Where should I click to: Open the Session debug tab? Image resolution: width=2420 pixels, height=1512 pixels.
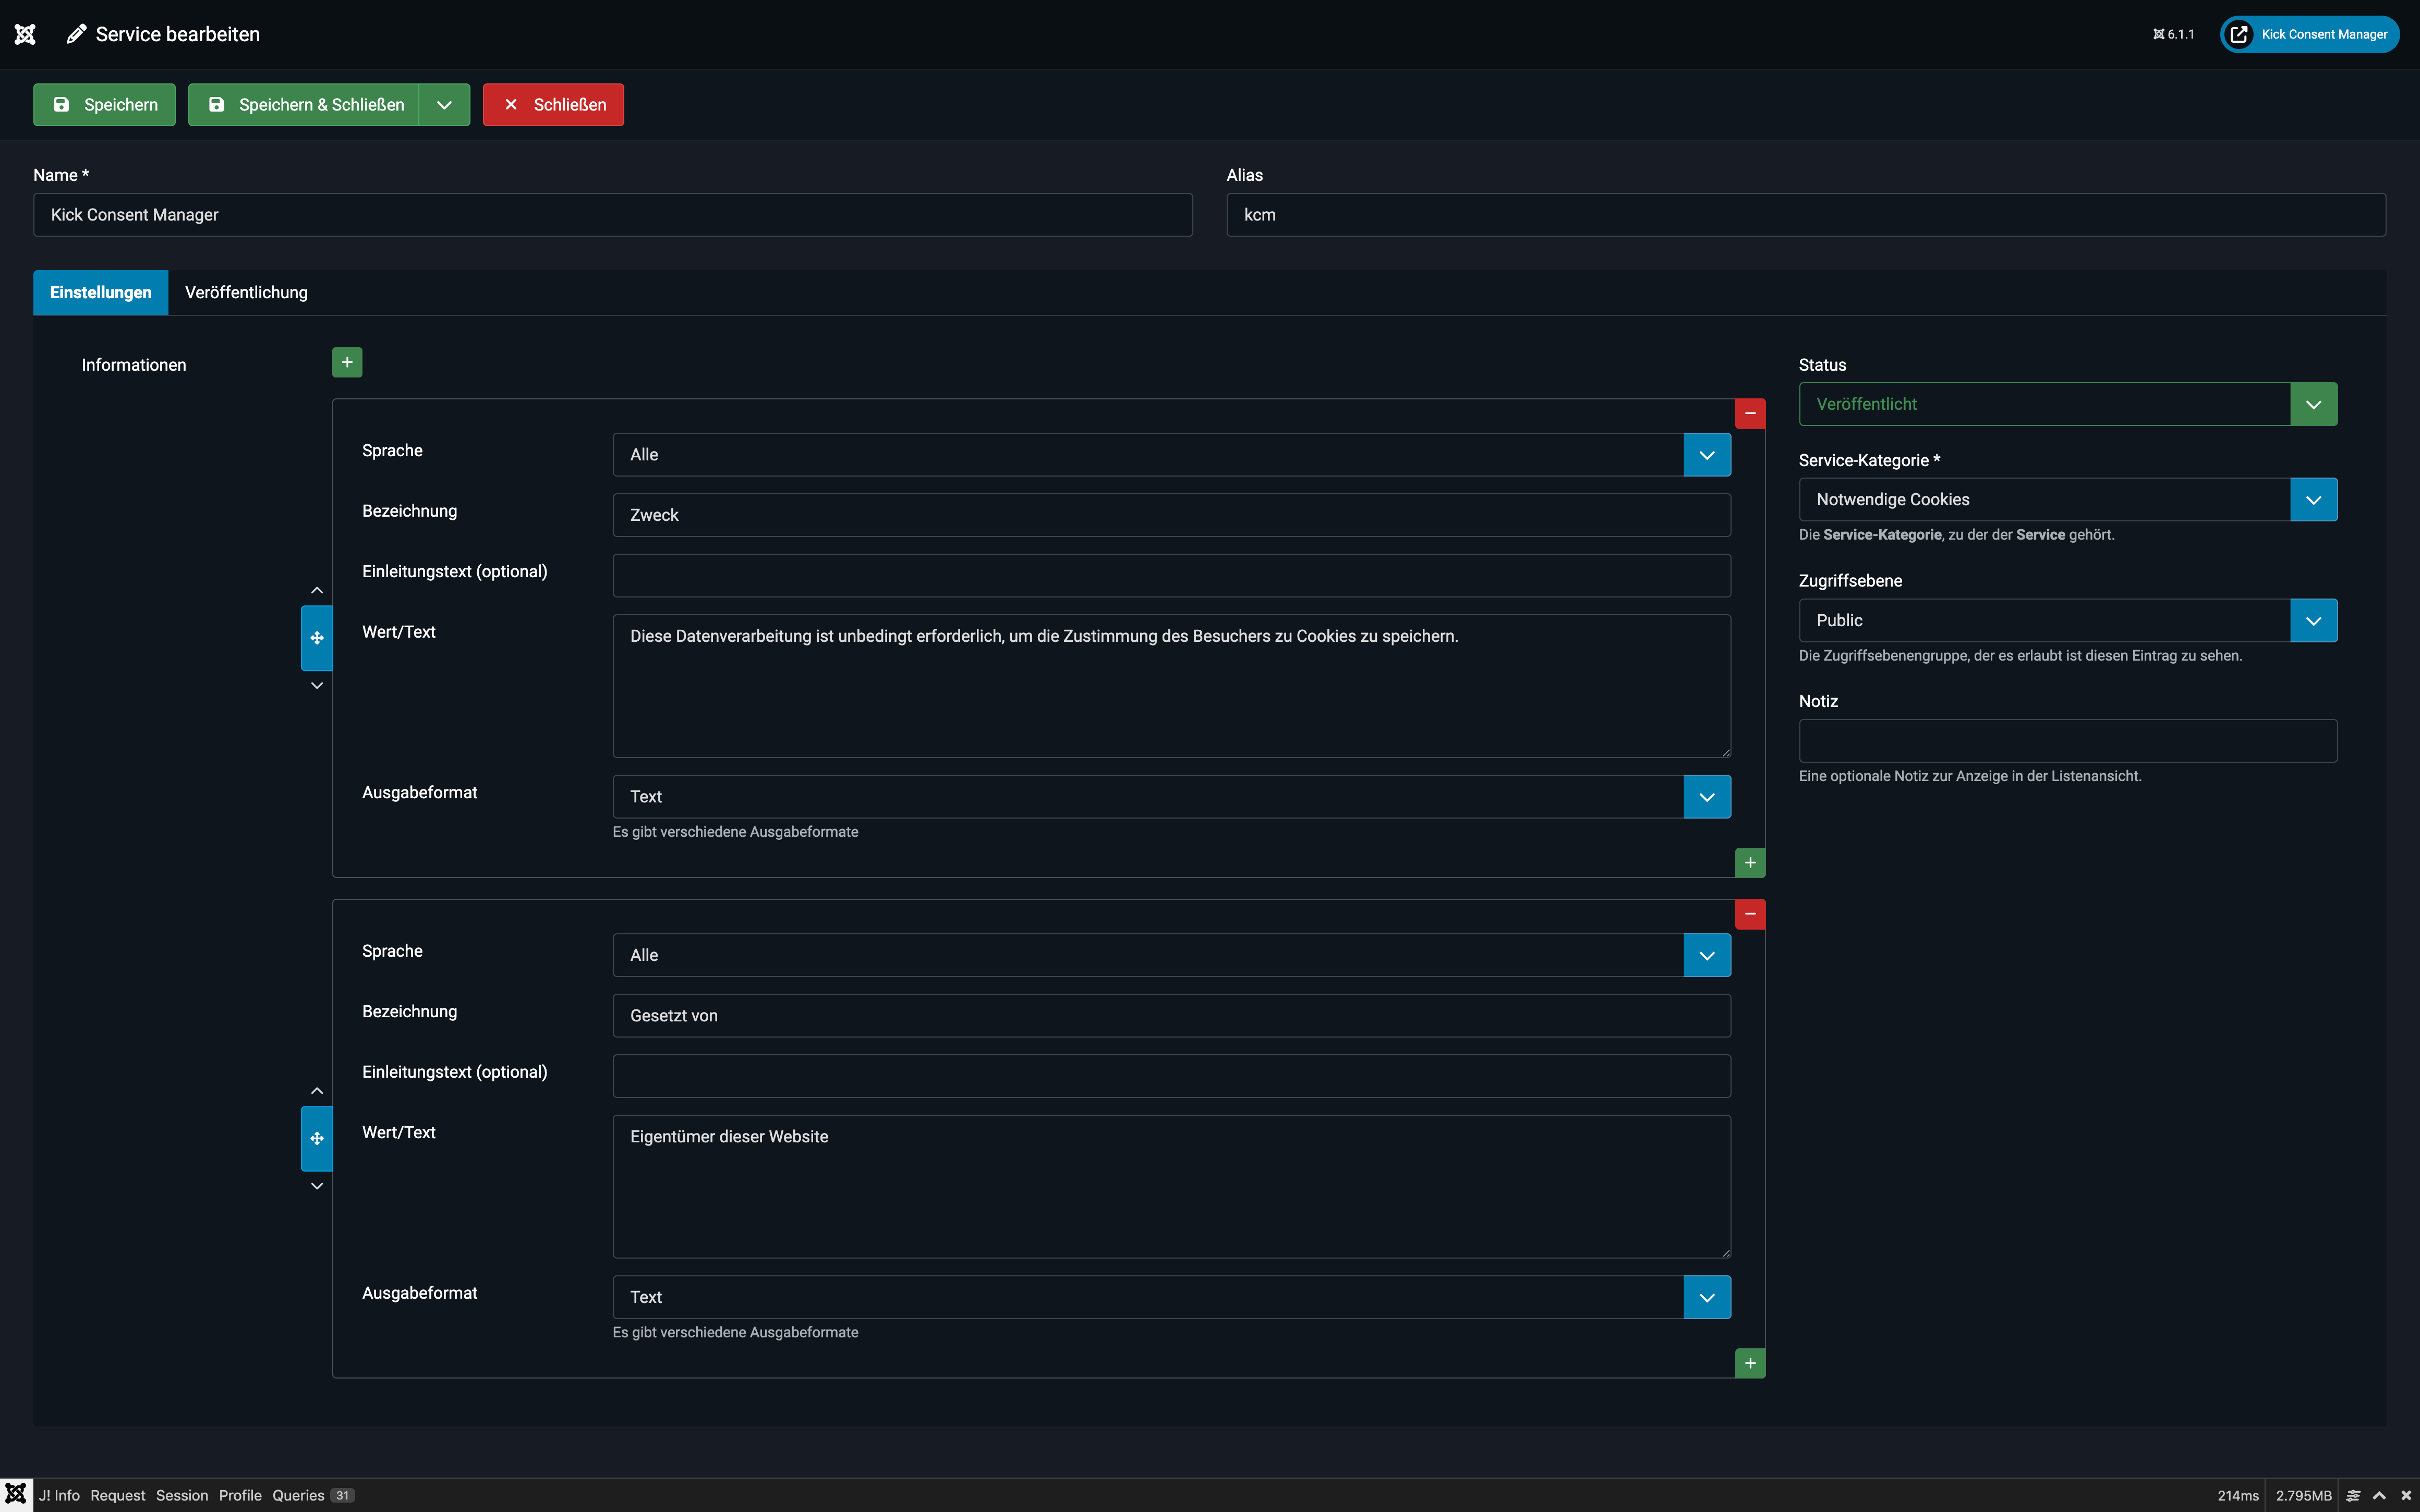182,1495
